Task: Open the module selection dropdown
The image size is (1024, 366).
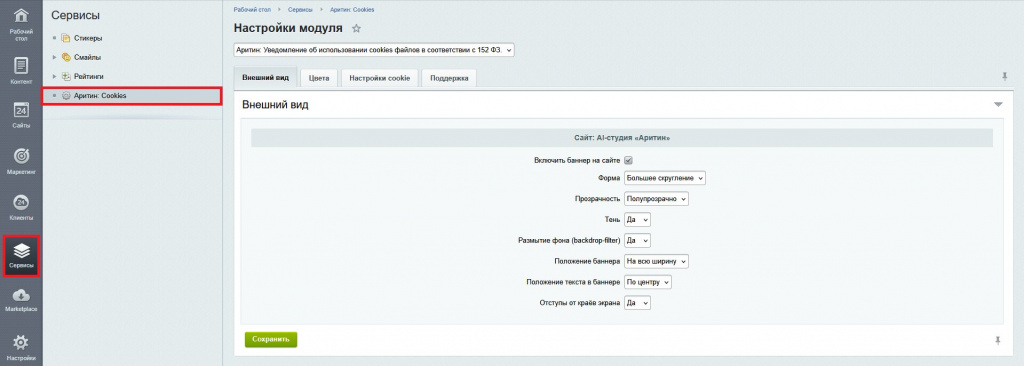Action: click(374, 50)
